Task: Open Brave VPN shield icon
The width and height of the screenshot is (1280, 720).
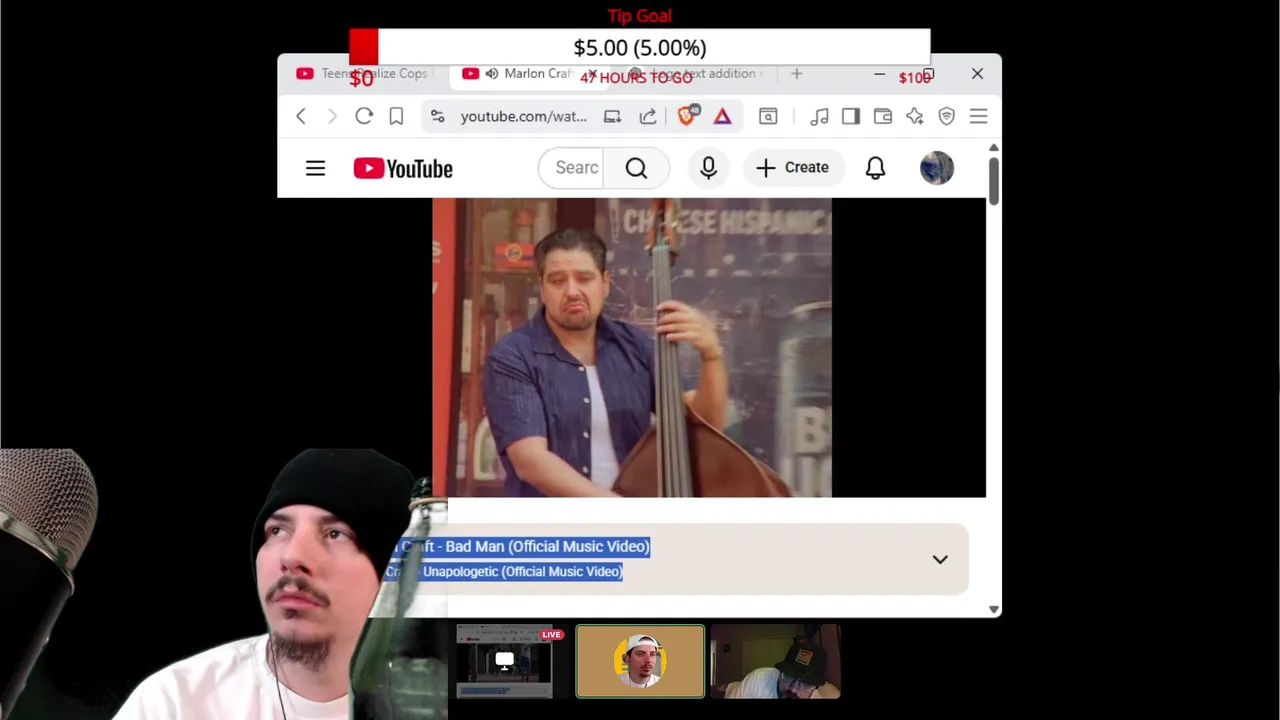Action: point(947,117)
